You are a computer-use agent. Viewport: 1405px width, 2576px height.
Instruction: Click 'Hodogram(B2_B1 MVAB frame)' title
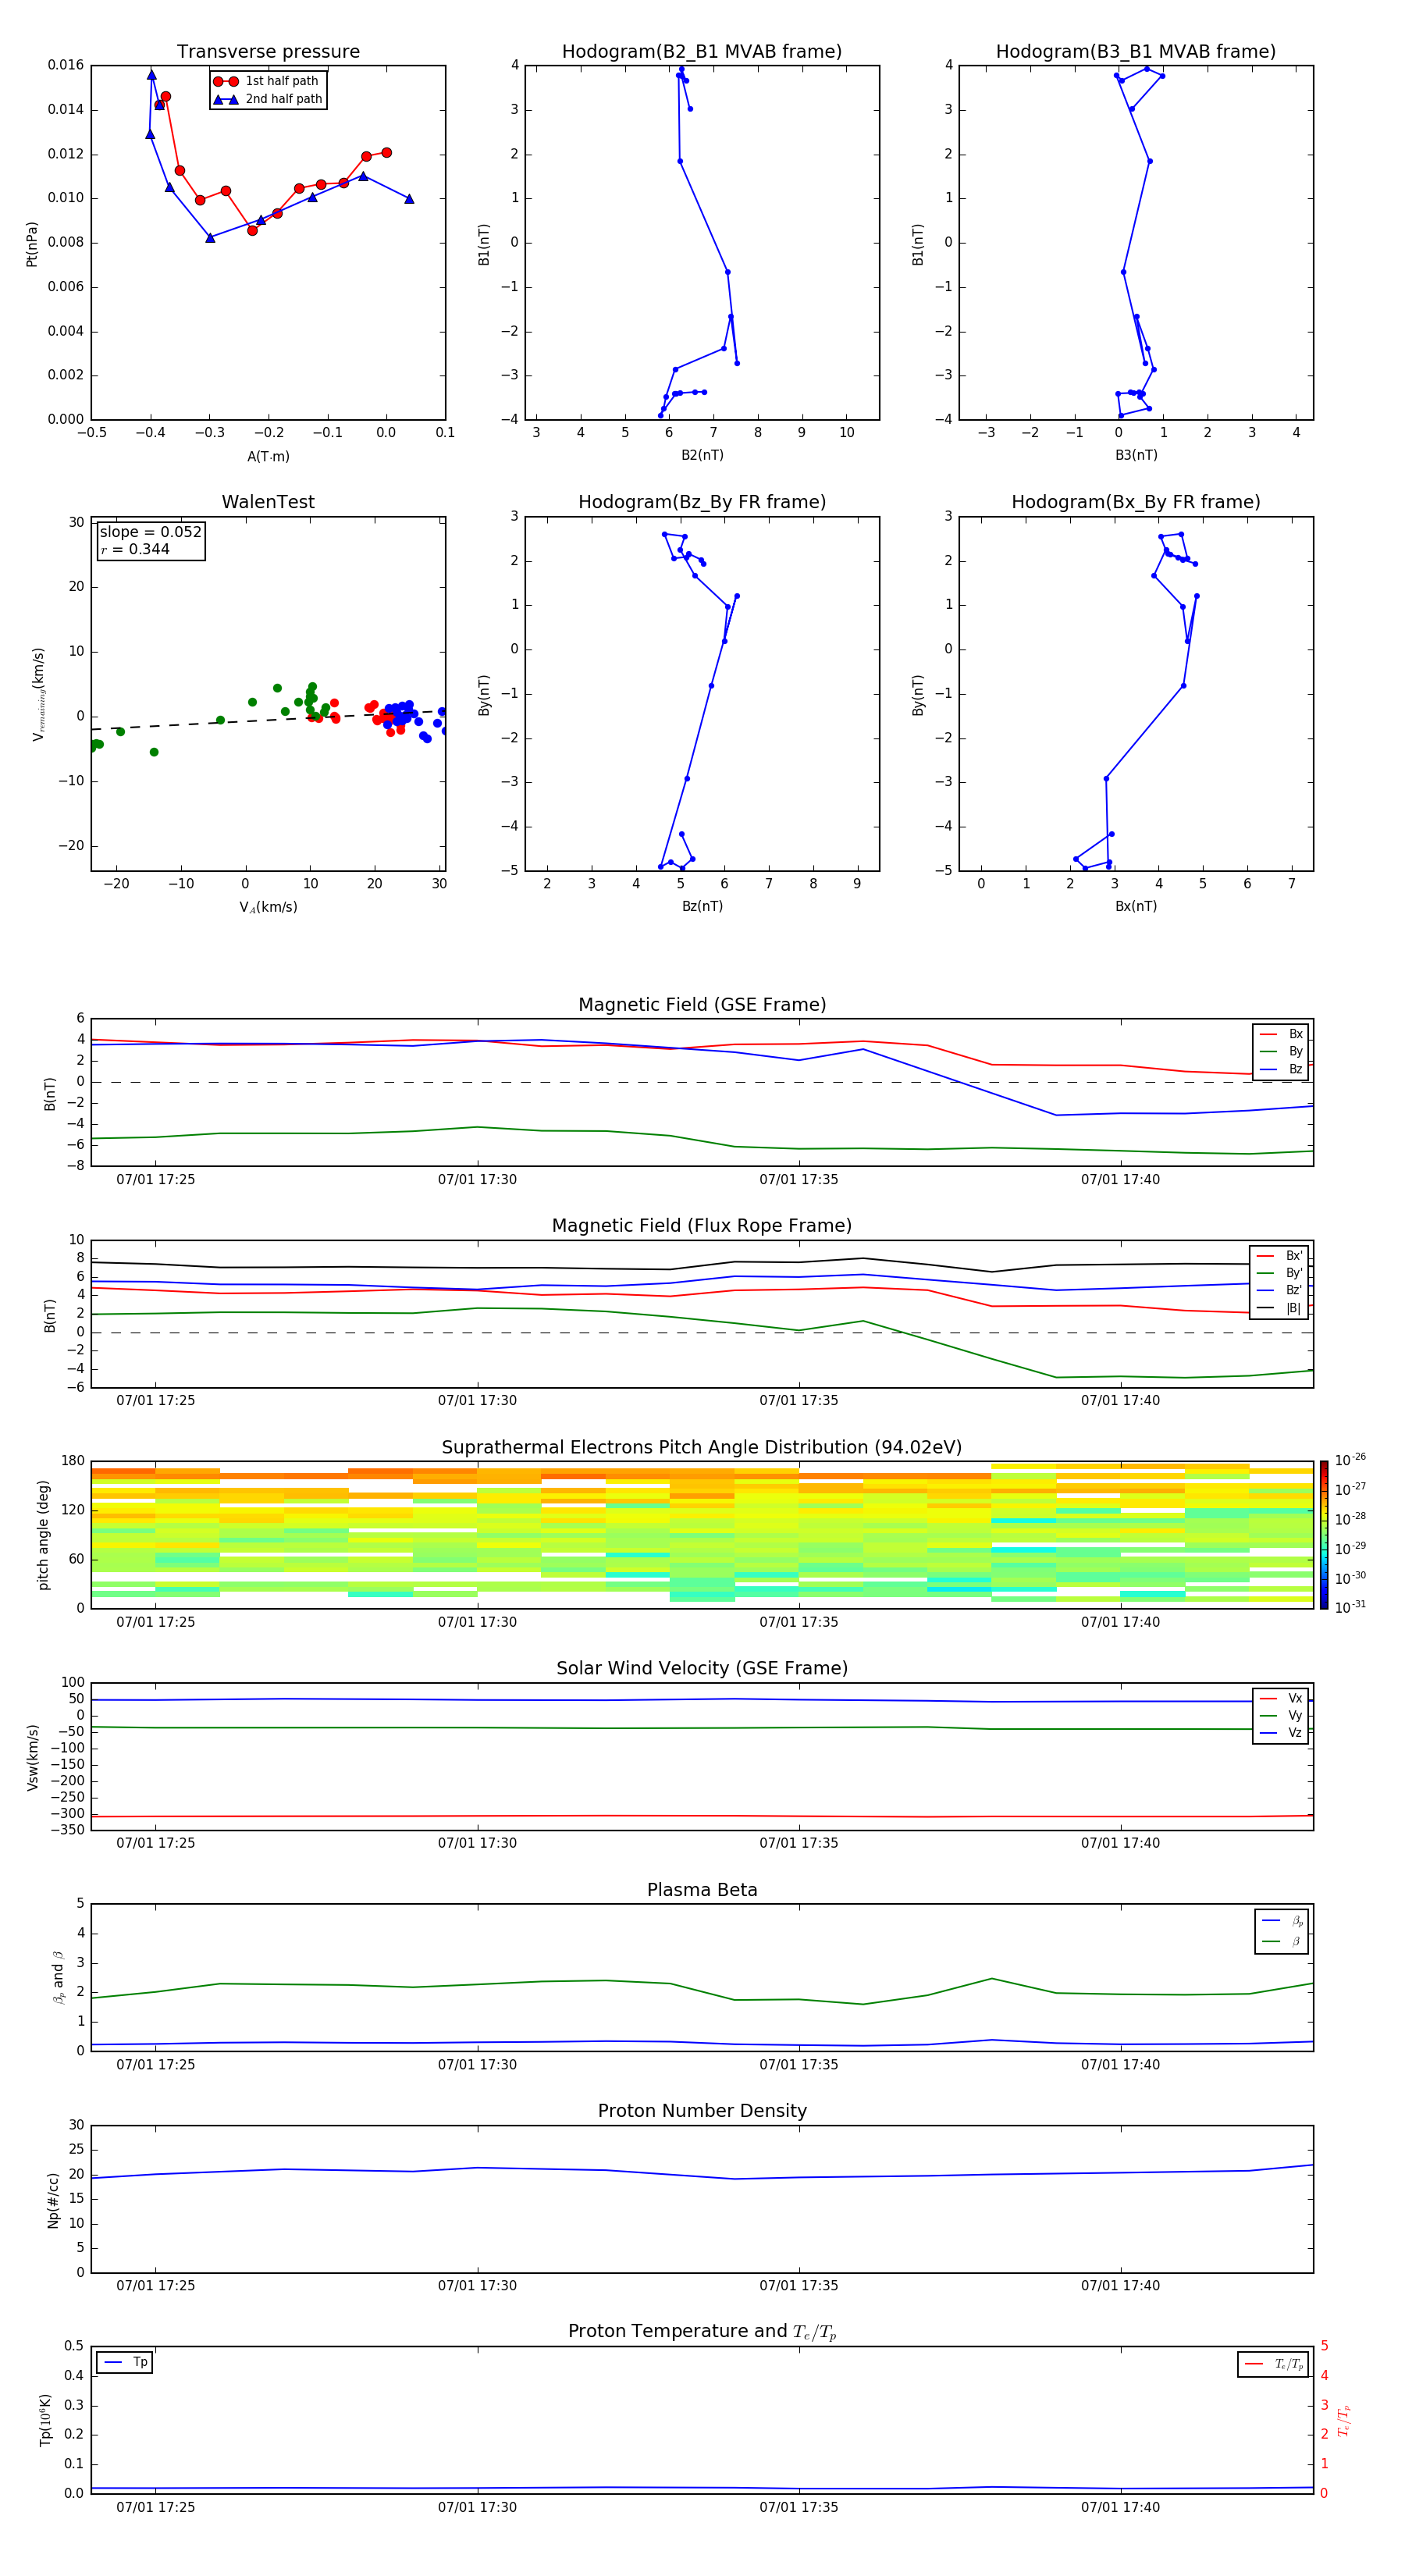point(702,52)
